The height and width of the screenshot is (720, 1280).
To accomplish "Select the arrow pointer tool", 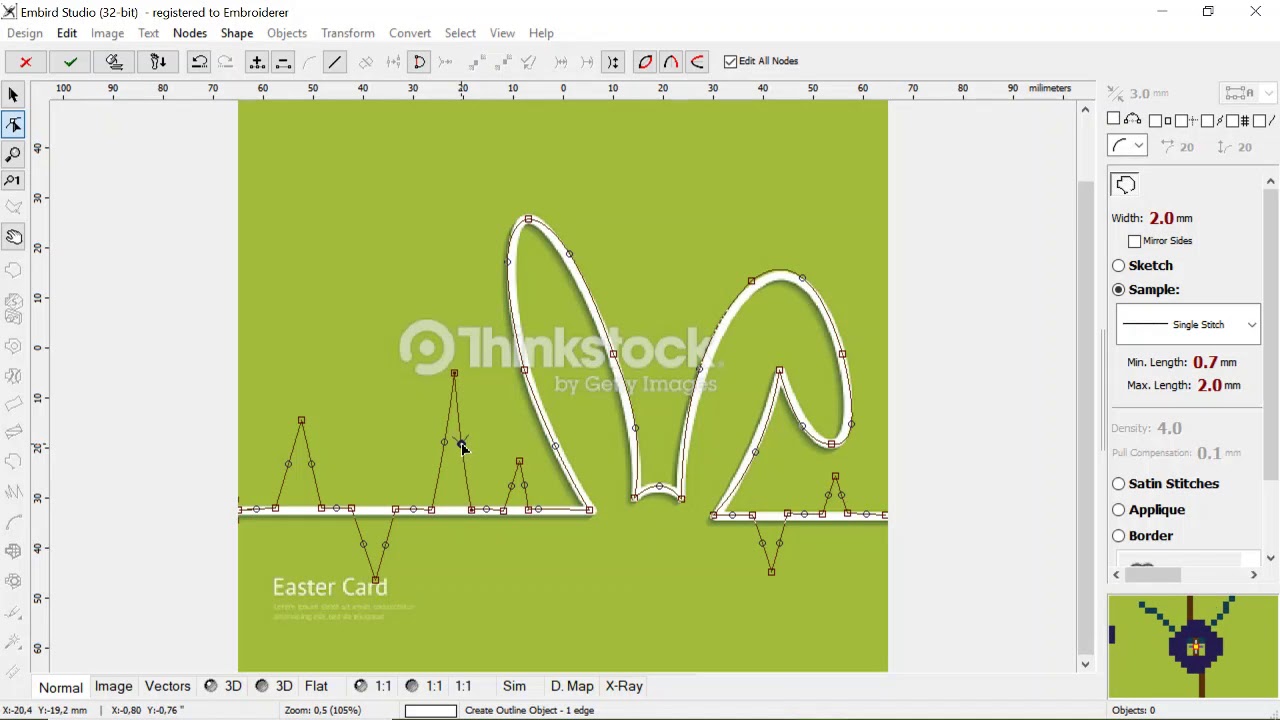I will pos(13,96).
